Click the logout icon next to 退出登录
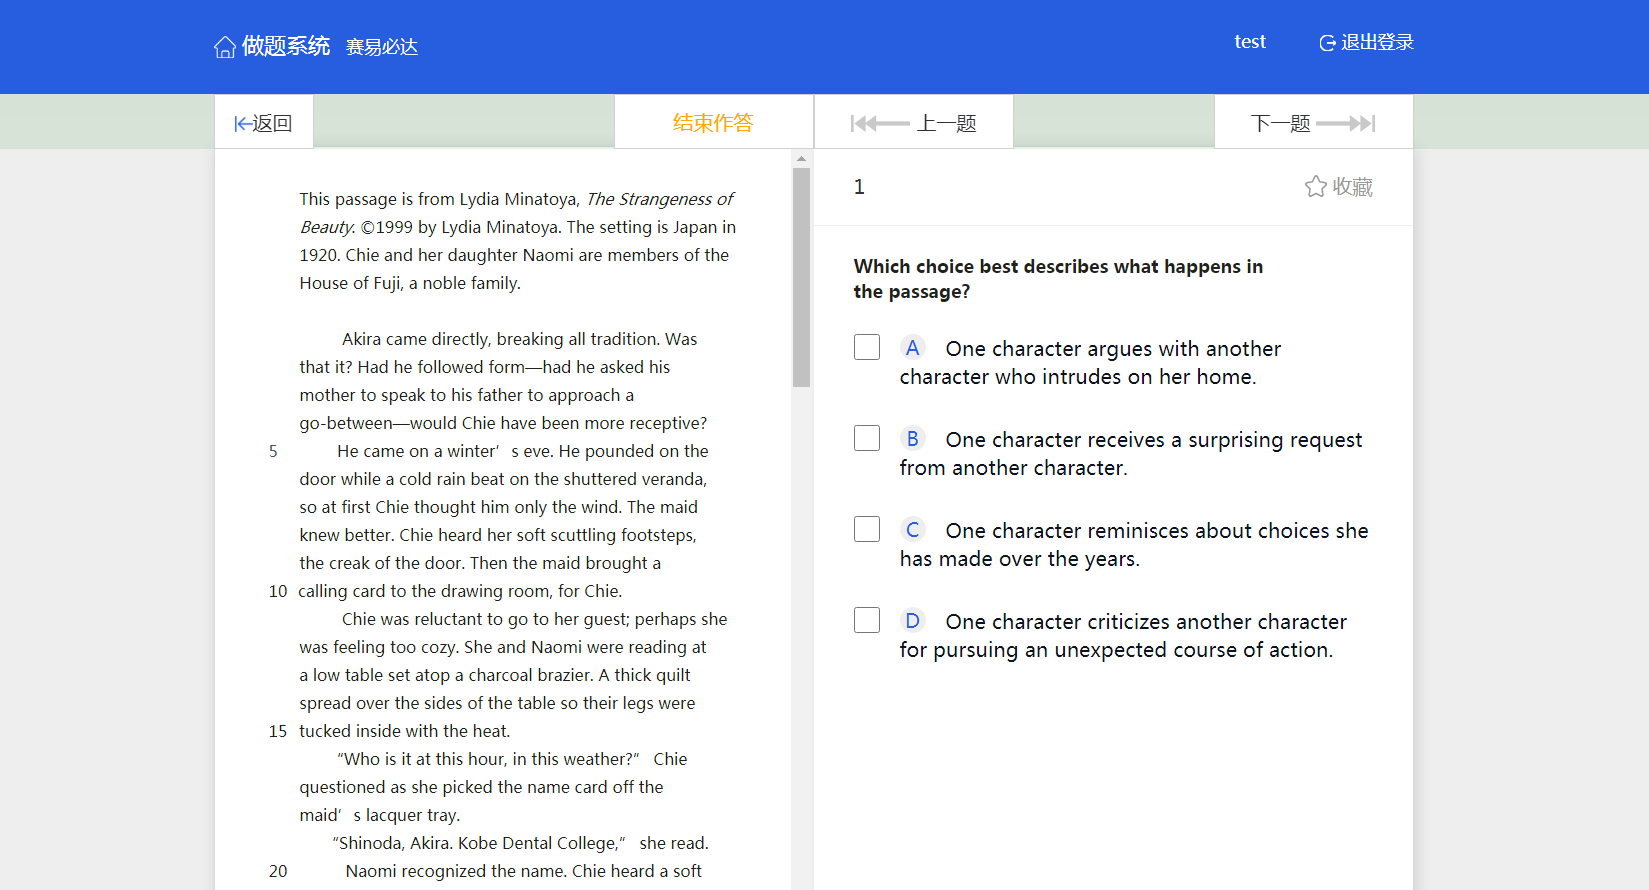The image size is (1649, 890). click(1327, 43)
